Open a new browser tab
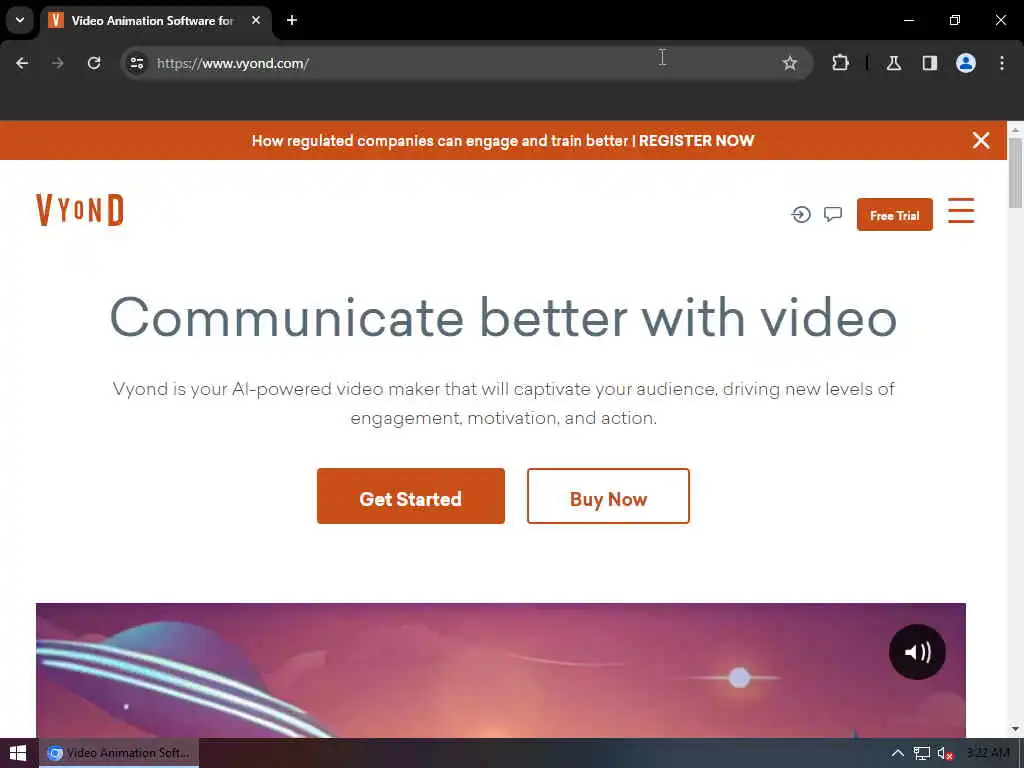1024x768 pixels. pyautogui.click(x=292, y=20)
